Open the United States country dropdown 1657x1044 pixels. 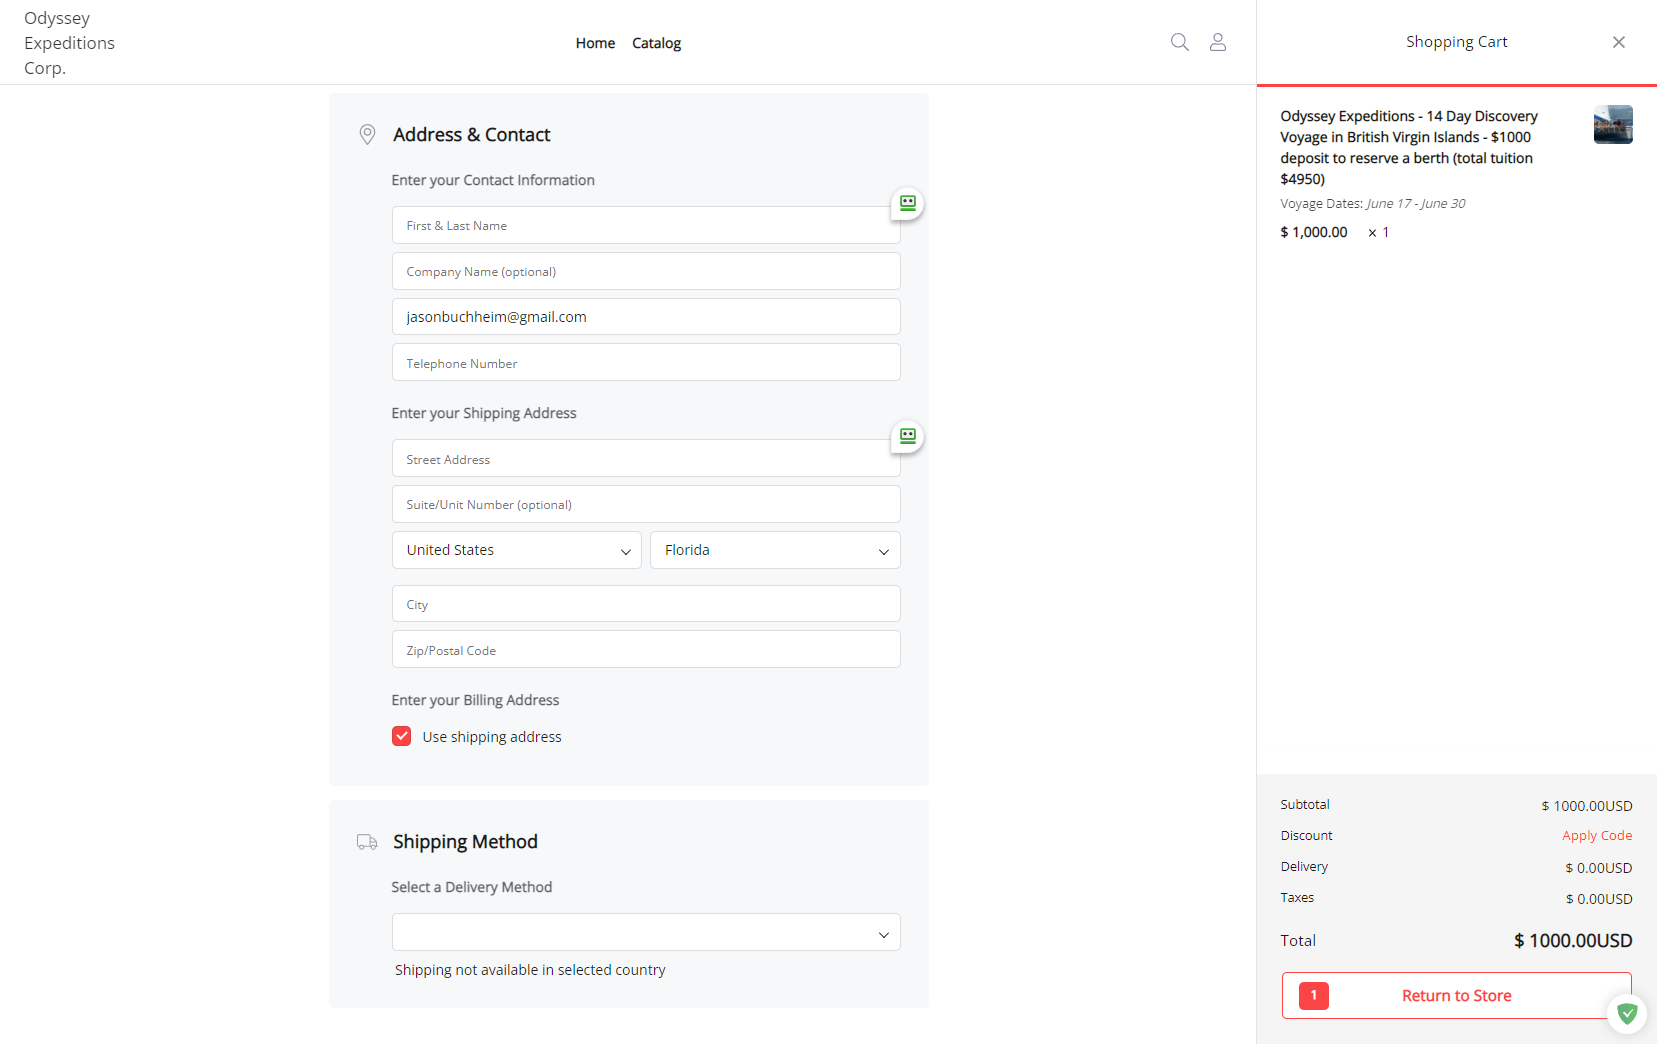[517, 550]
